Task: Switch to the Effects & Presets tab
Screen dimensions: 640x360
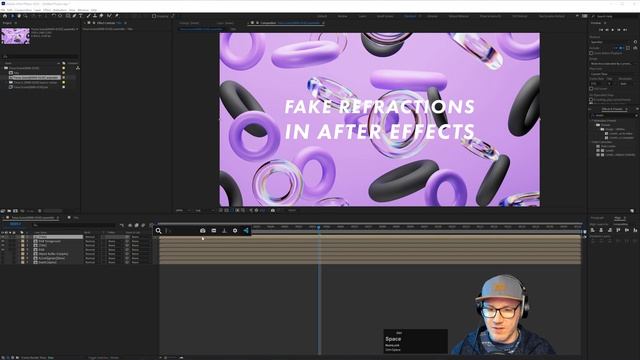Action: tap(612, 109)
